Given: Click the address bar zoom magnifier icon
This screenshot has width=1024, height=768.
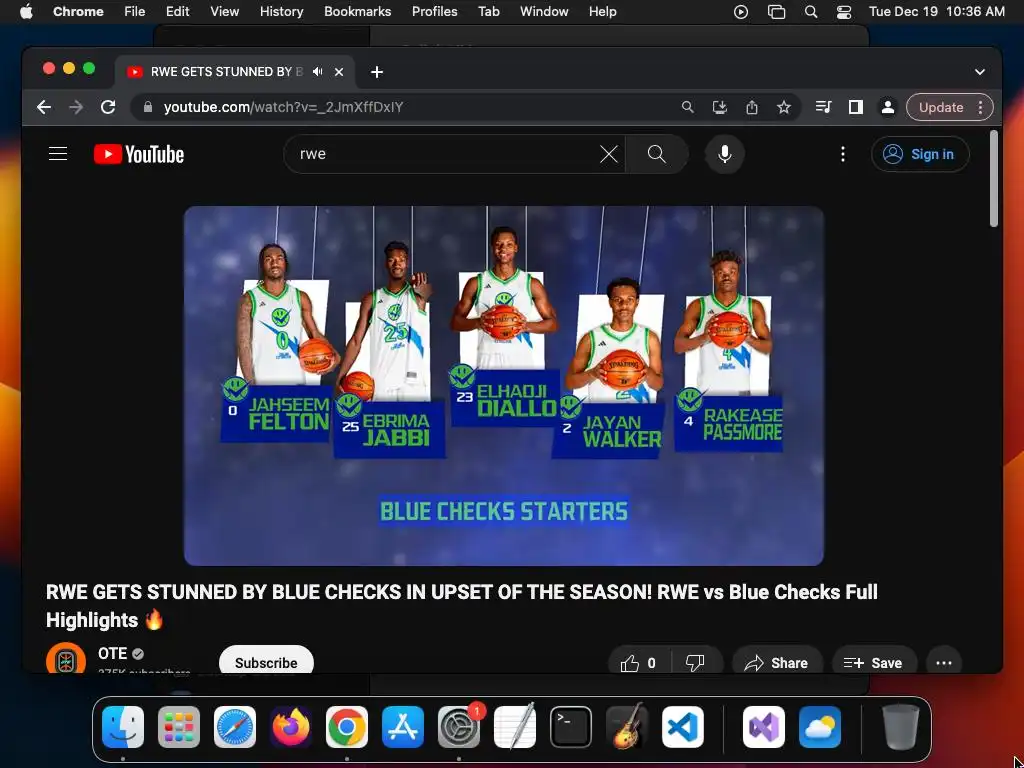Looking at the screenshot, I should 688,107.
